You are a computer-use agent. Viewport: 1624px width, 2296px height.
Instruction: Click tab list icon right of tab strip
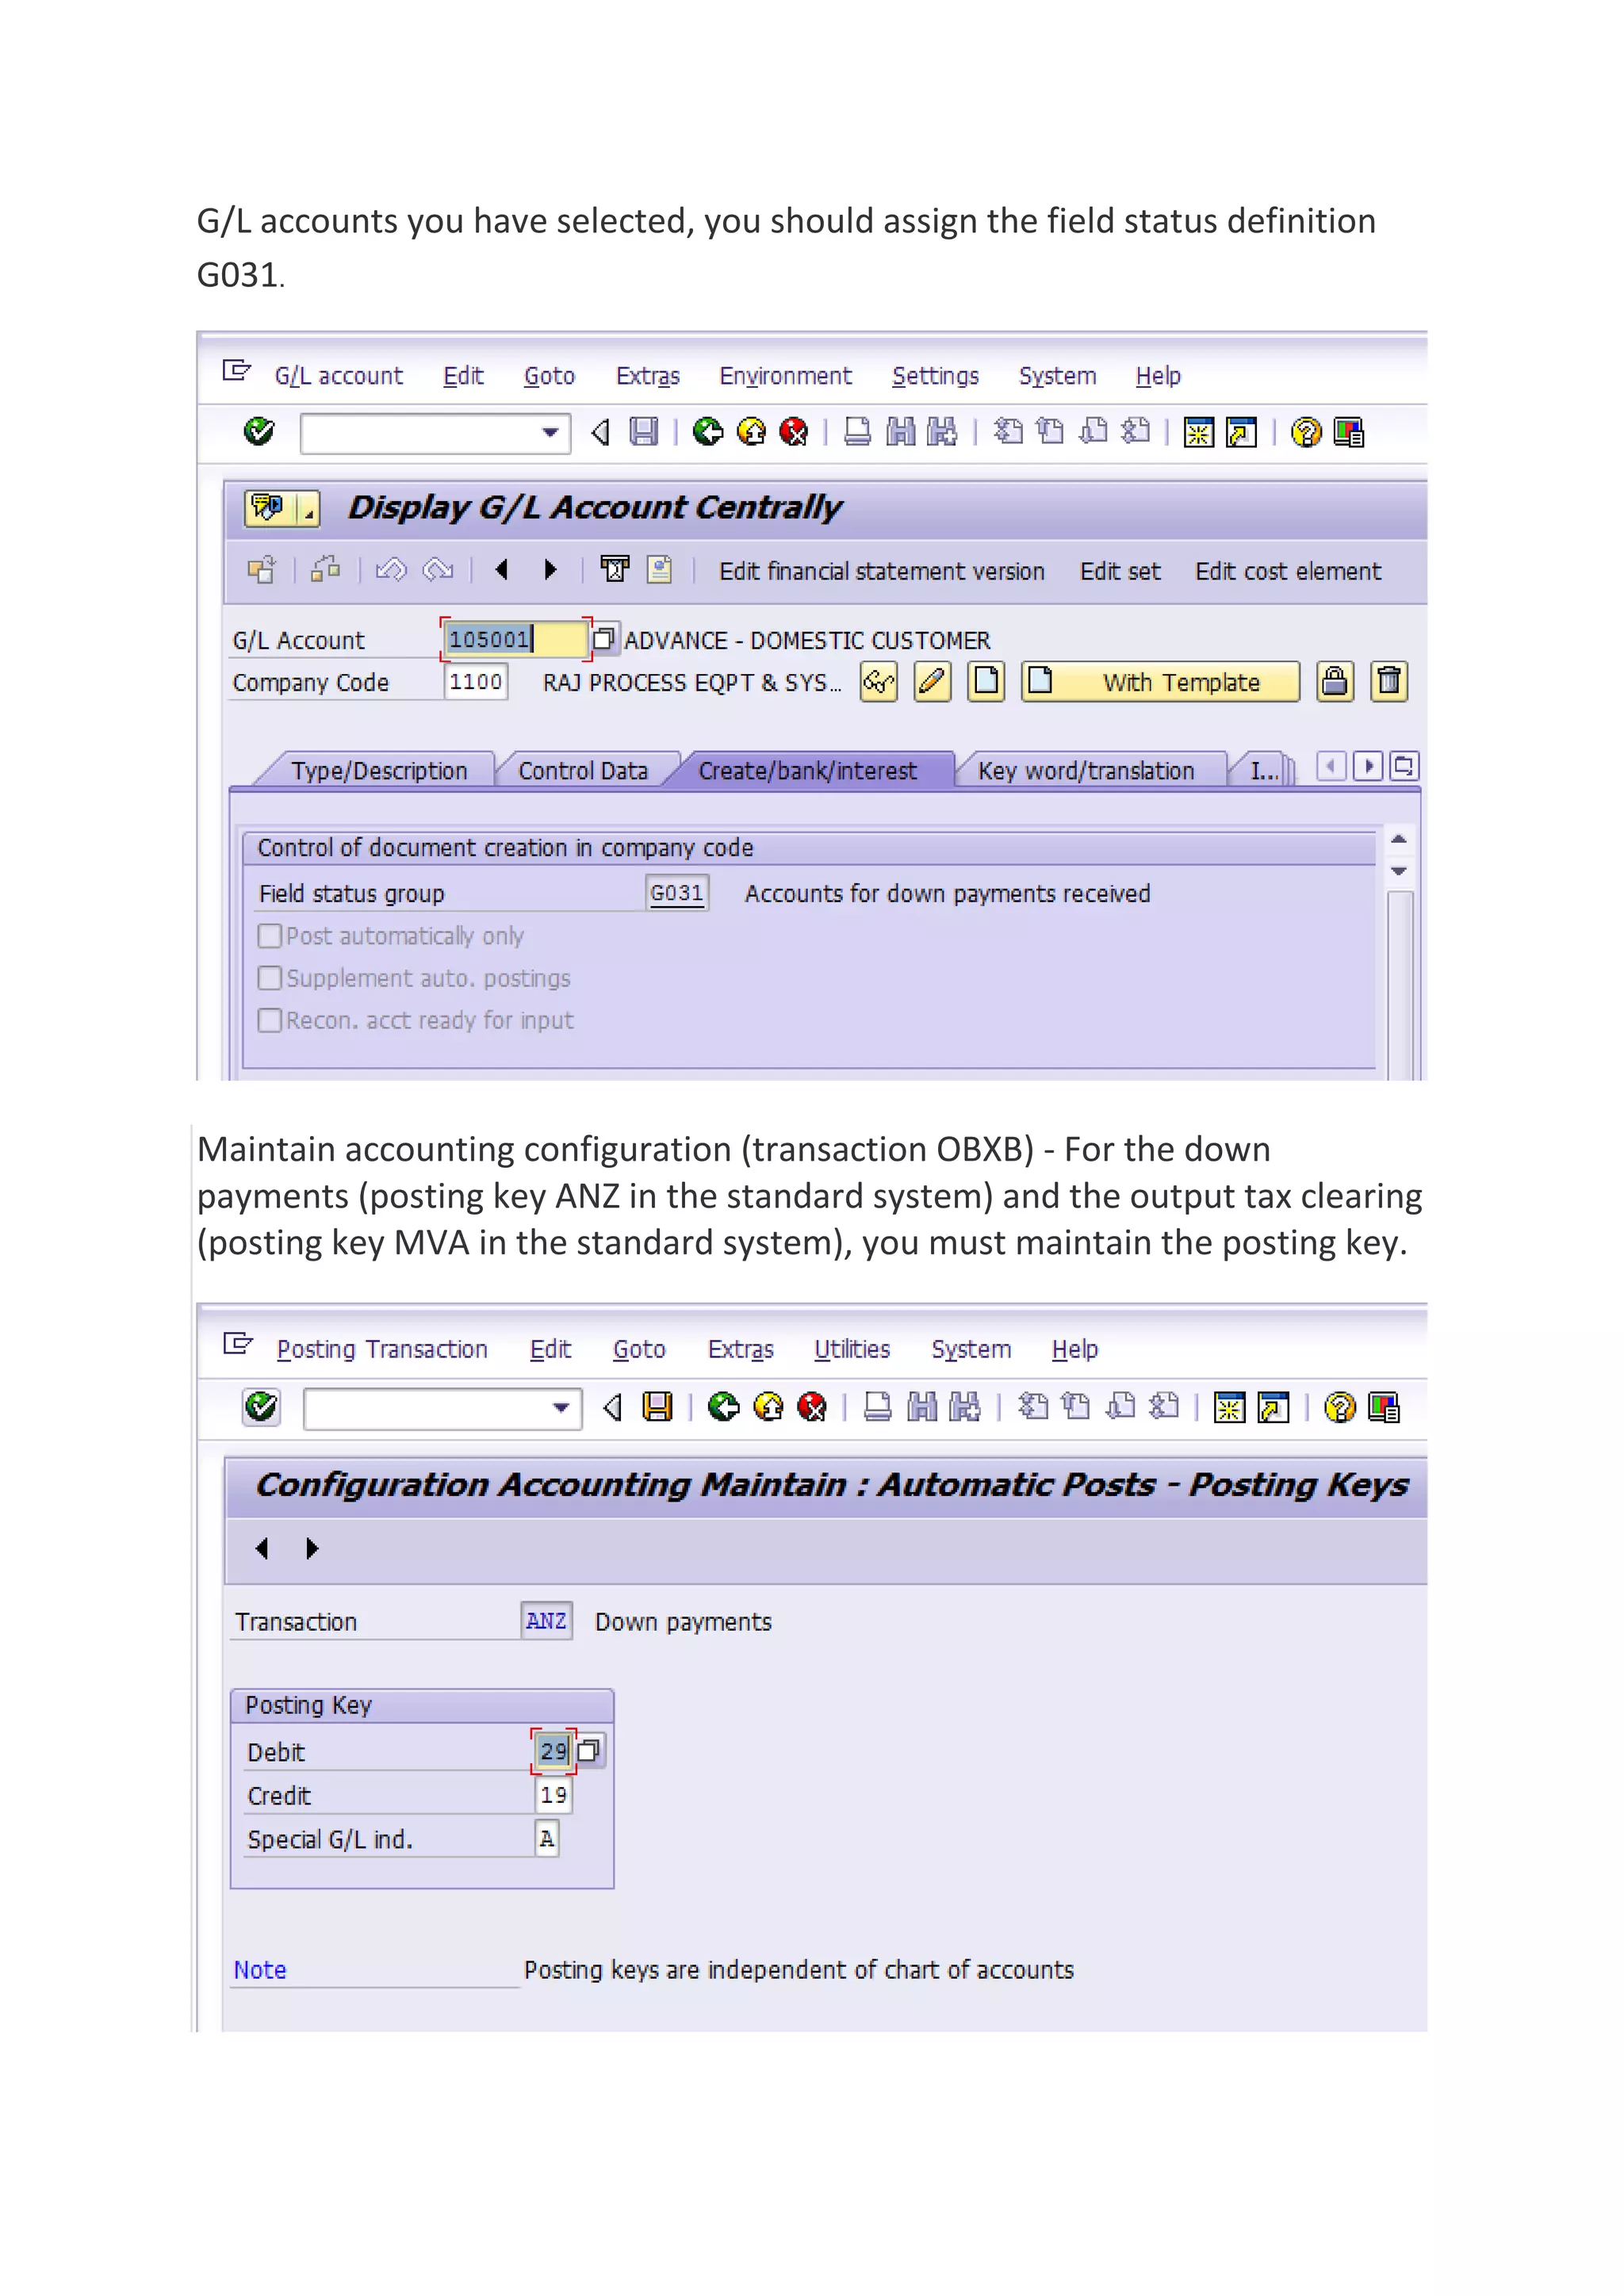click(1404, 767)
